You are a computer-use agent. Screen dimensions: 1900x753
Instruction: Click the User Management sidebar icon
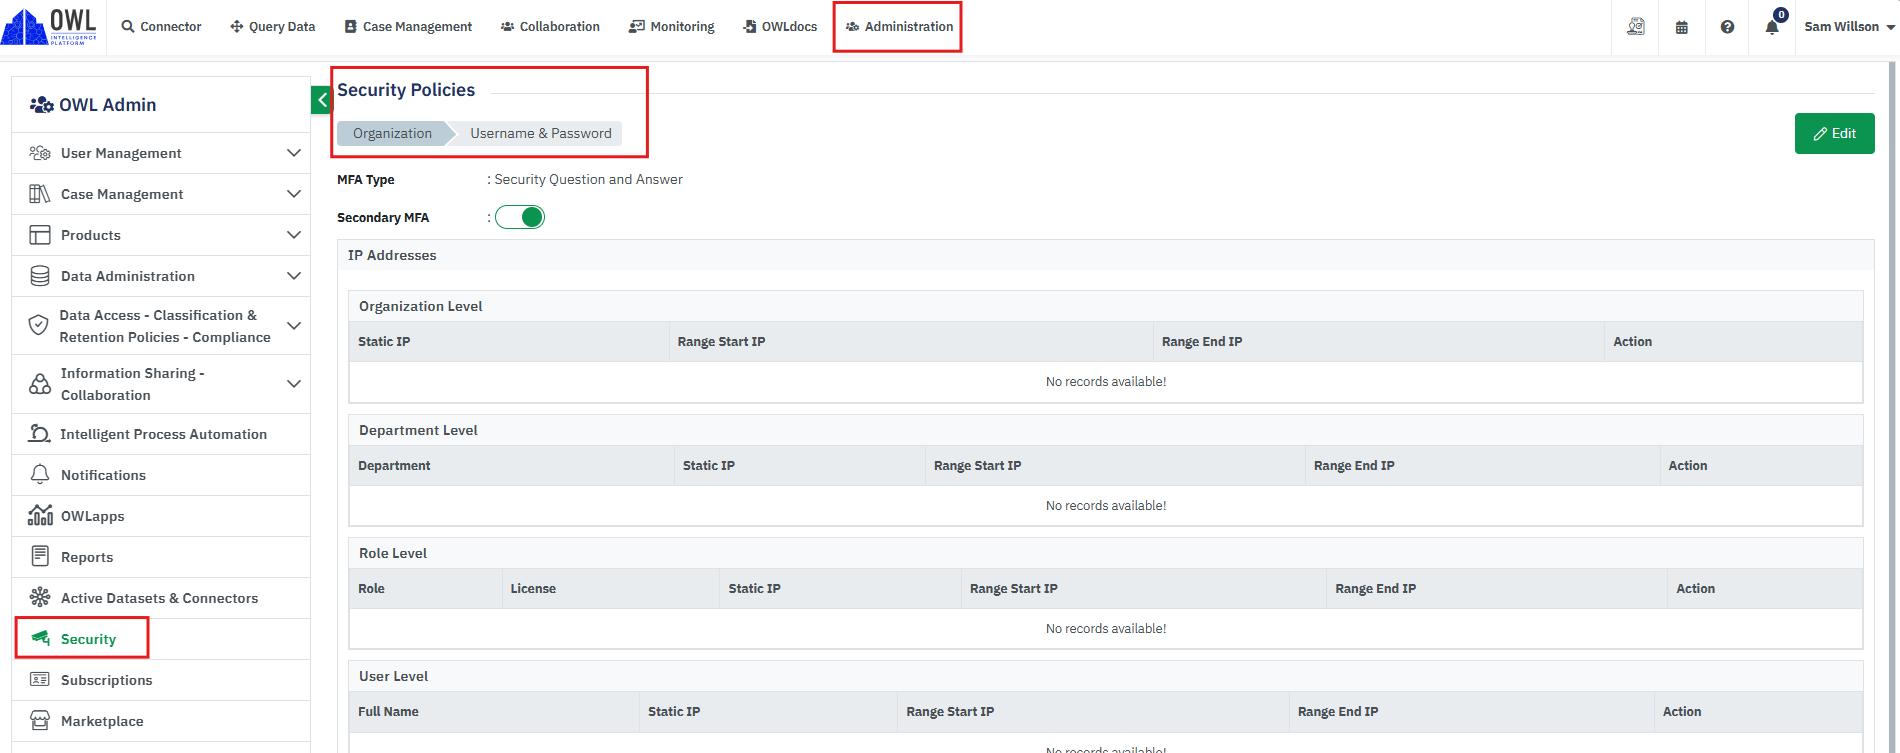pos(40,153)
